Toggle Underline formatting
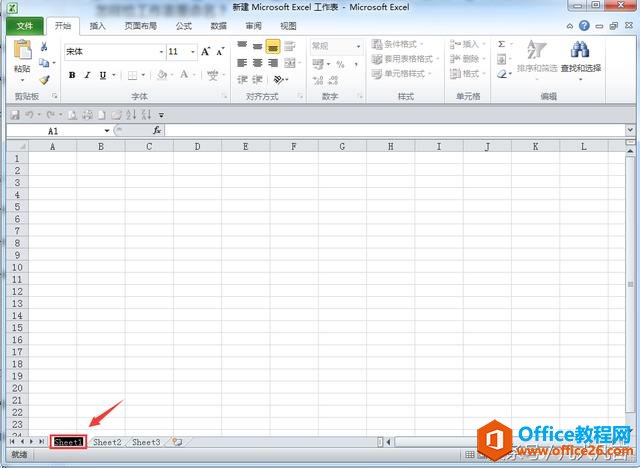Screen dimensions: 640x468 [102, 75]
